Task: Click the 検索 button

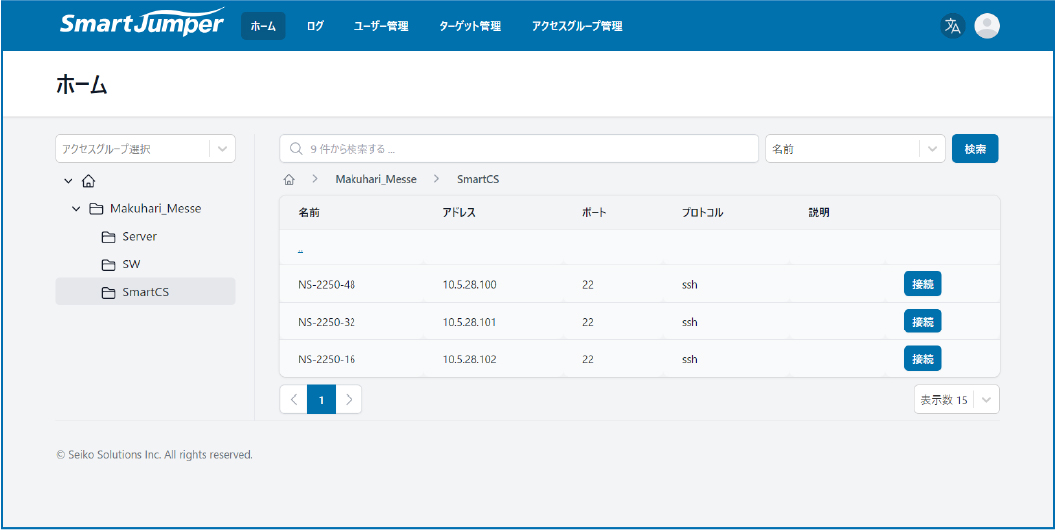Action: 975,149
